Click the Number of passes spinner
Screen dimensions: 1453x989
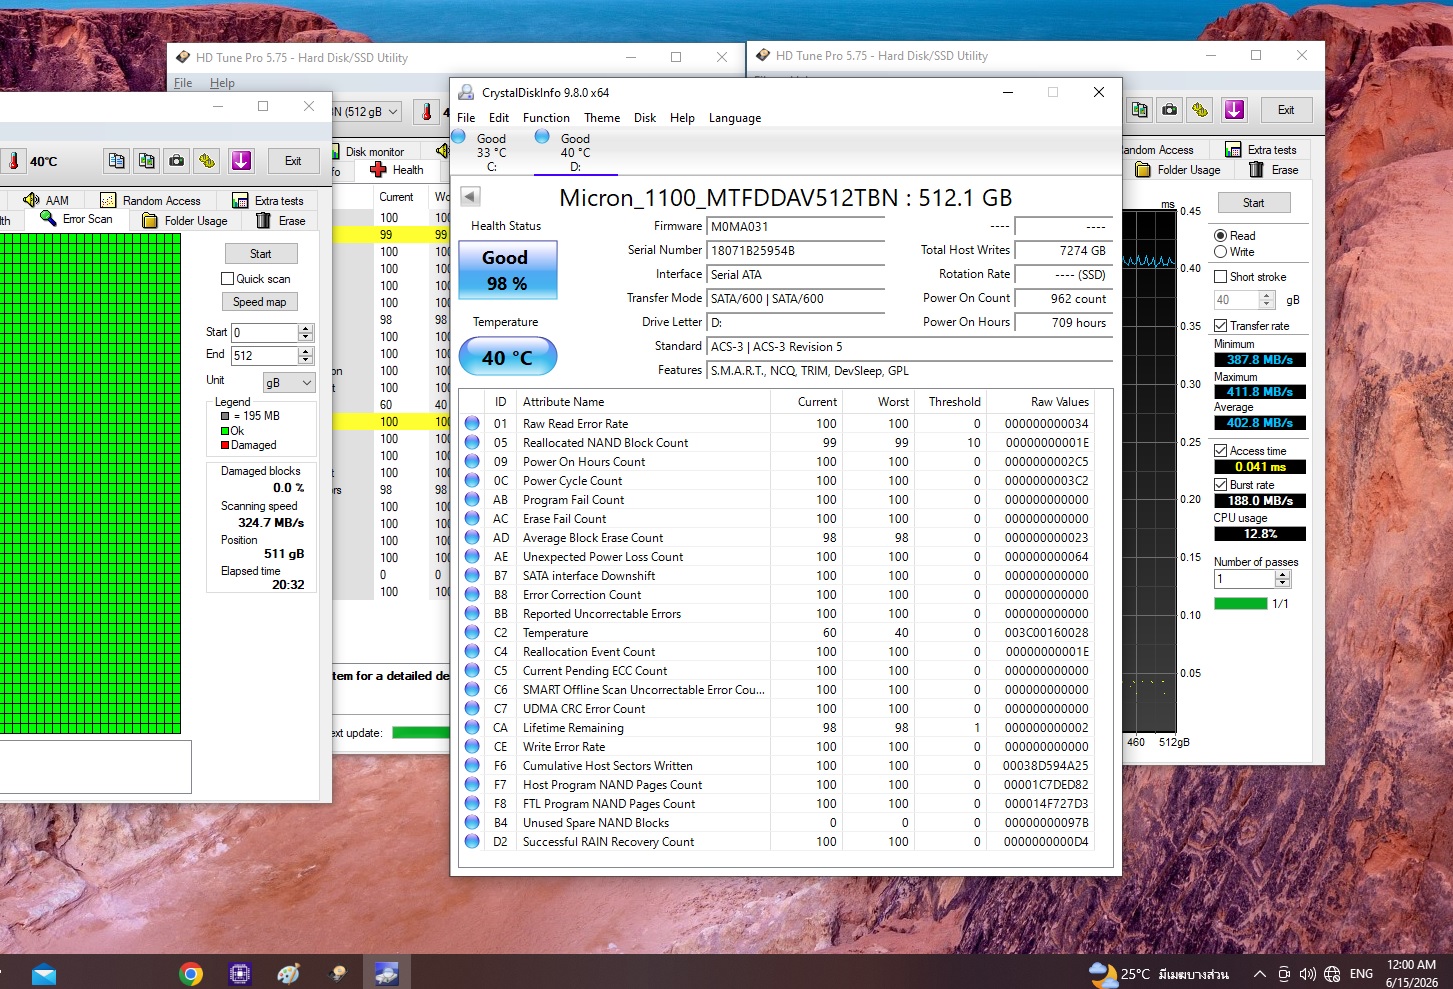1283,579
